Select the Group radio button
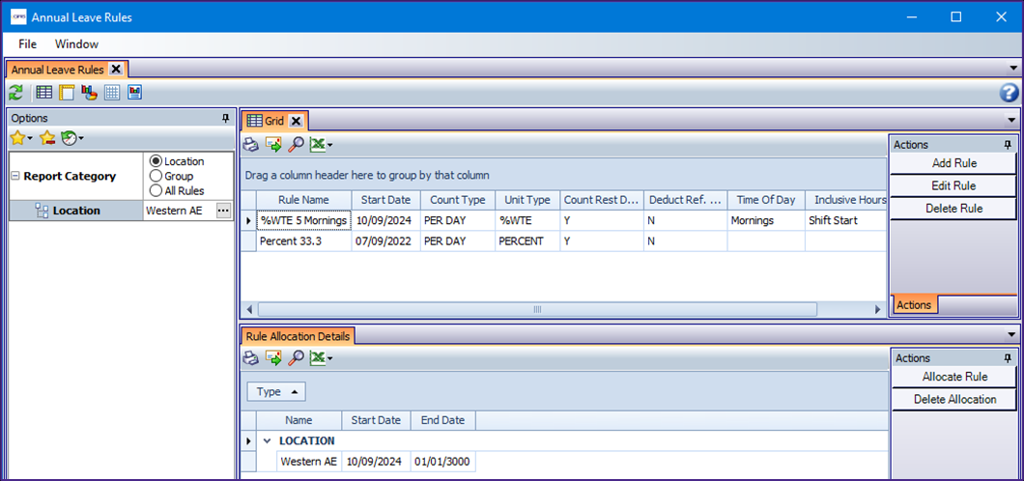The image size is (1024, 481). point(155,176)
